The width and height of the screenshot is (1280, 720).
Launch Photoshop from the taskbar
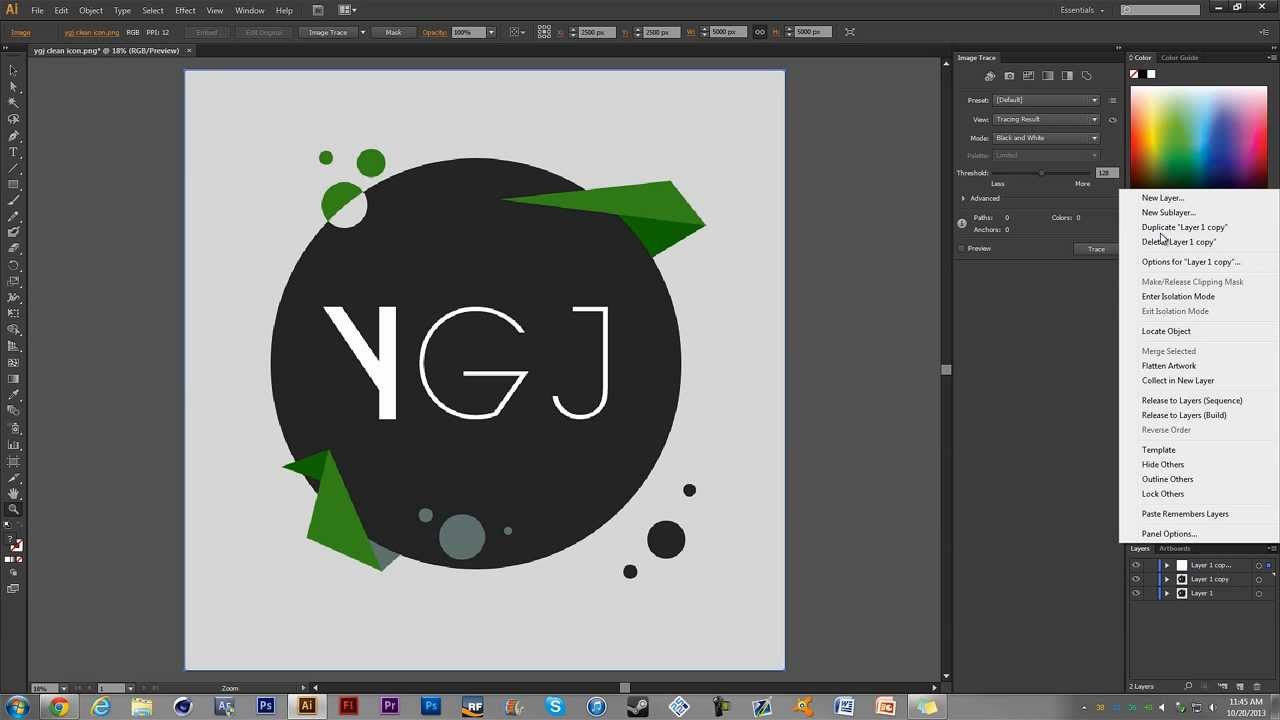[x=265, y=707]
